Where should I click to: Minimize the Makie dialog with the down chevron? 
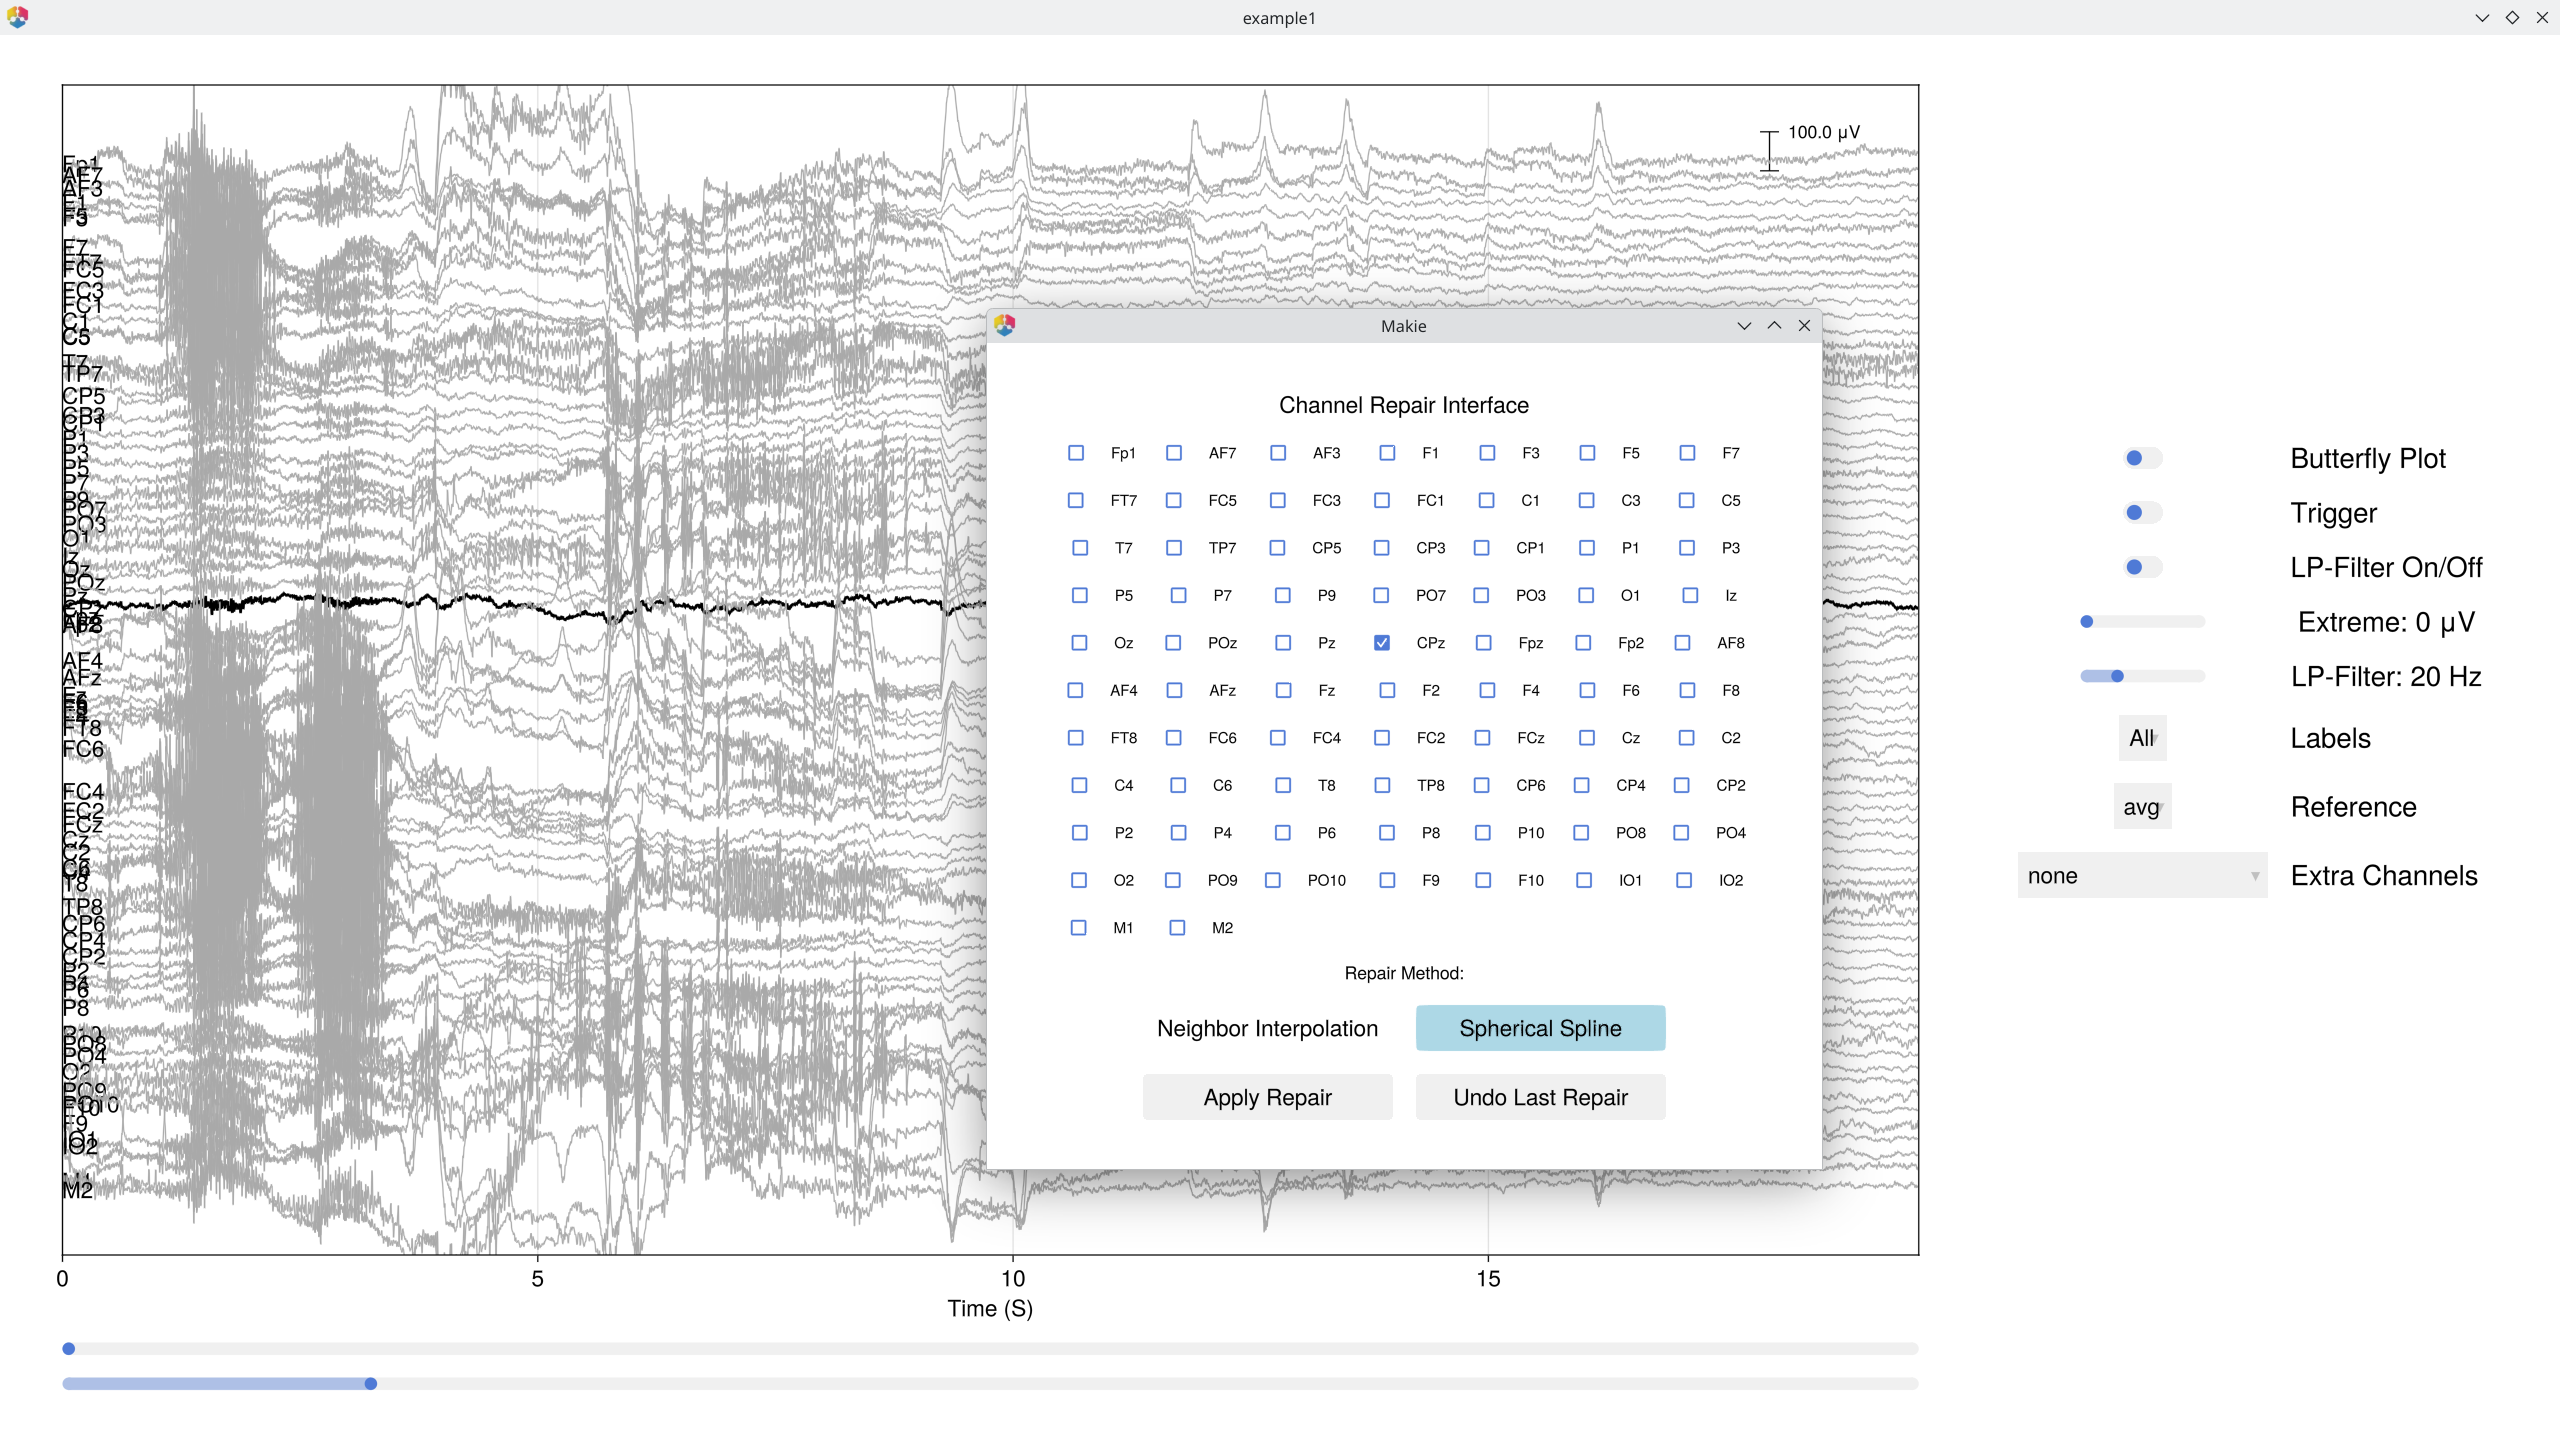[x=1744, y=326]
